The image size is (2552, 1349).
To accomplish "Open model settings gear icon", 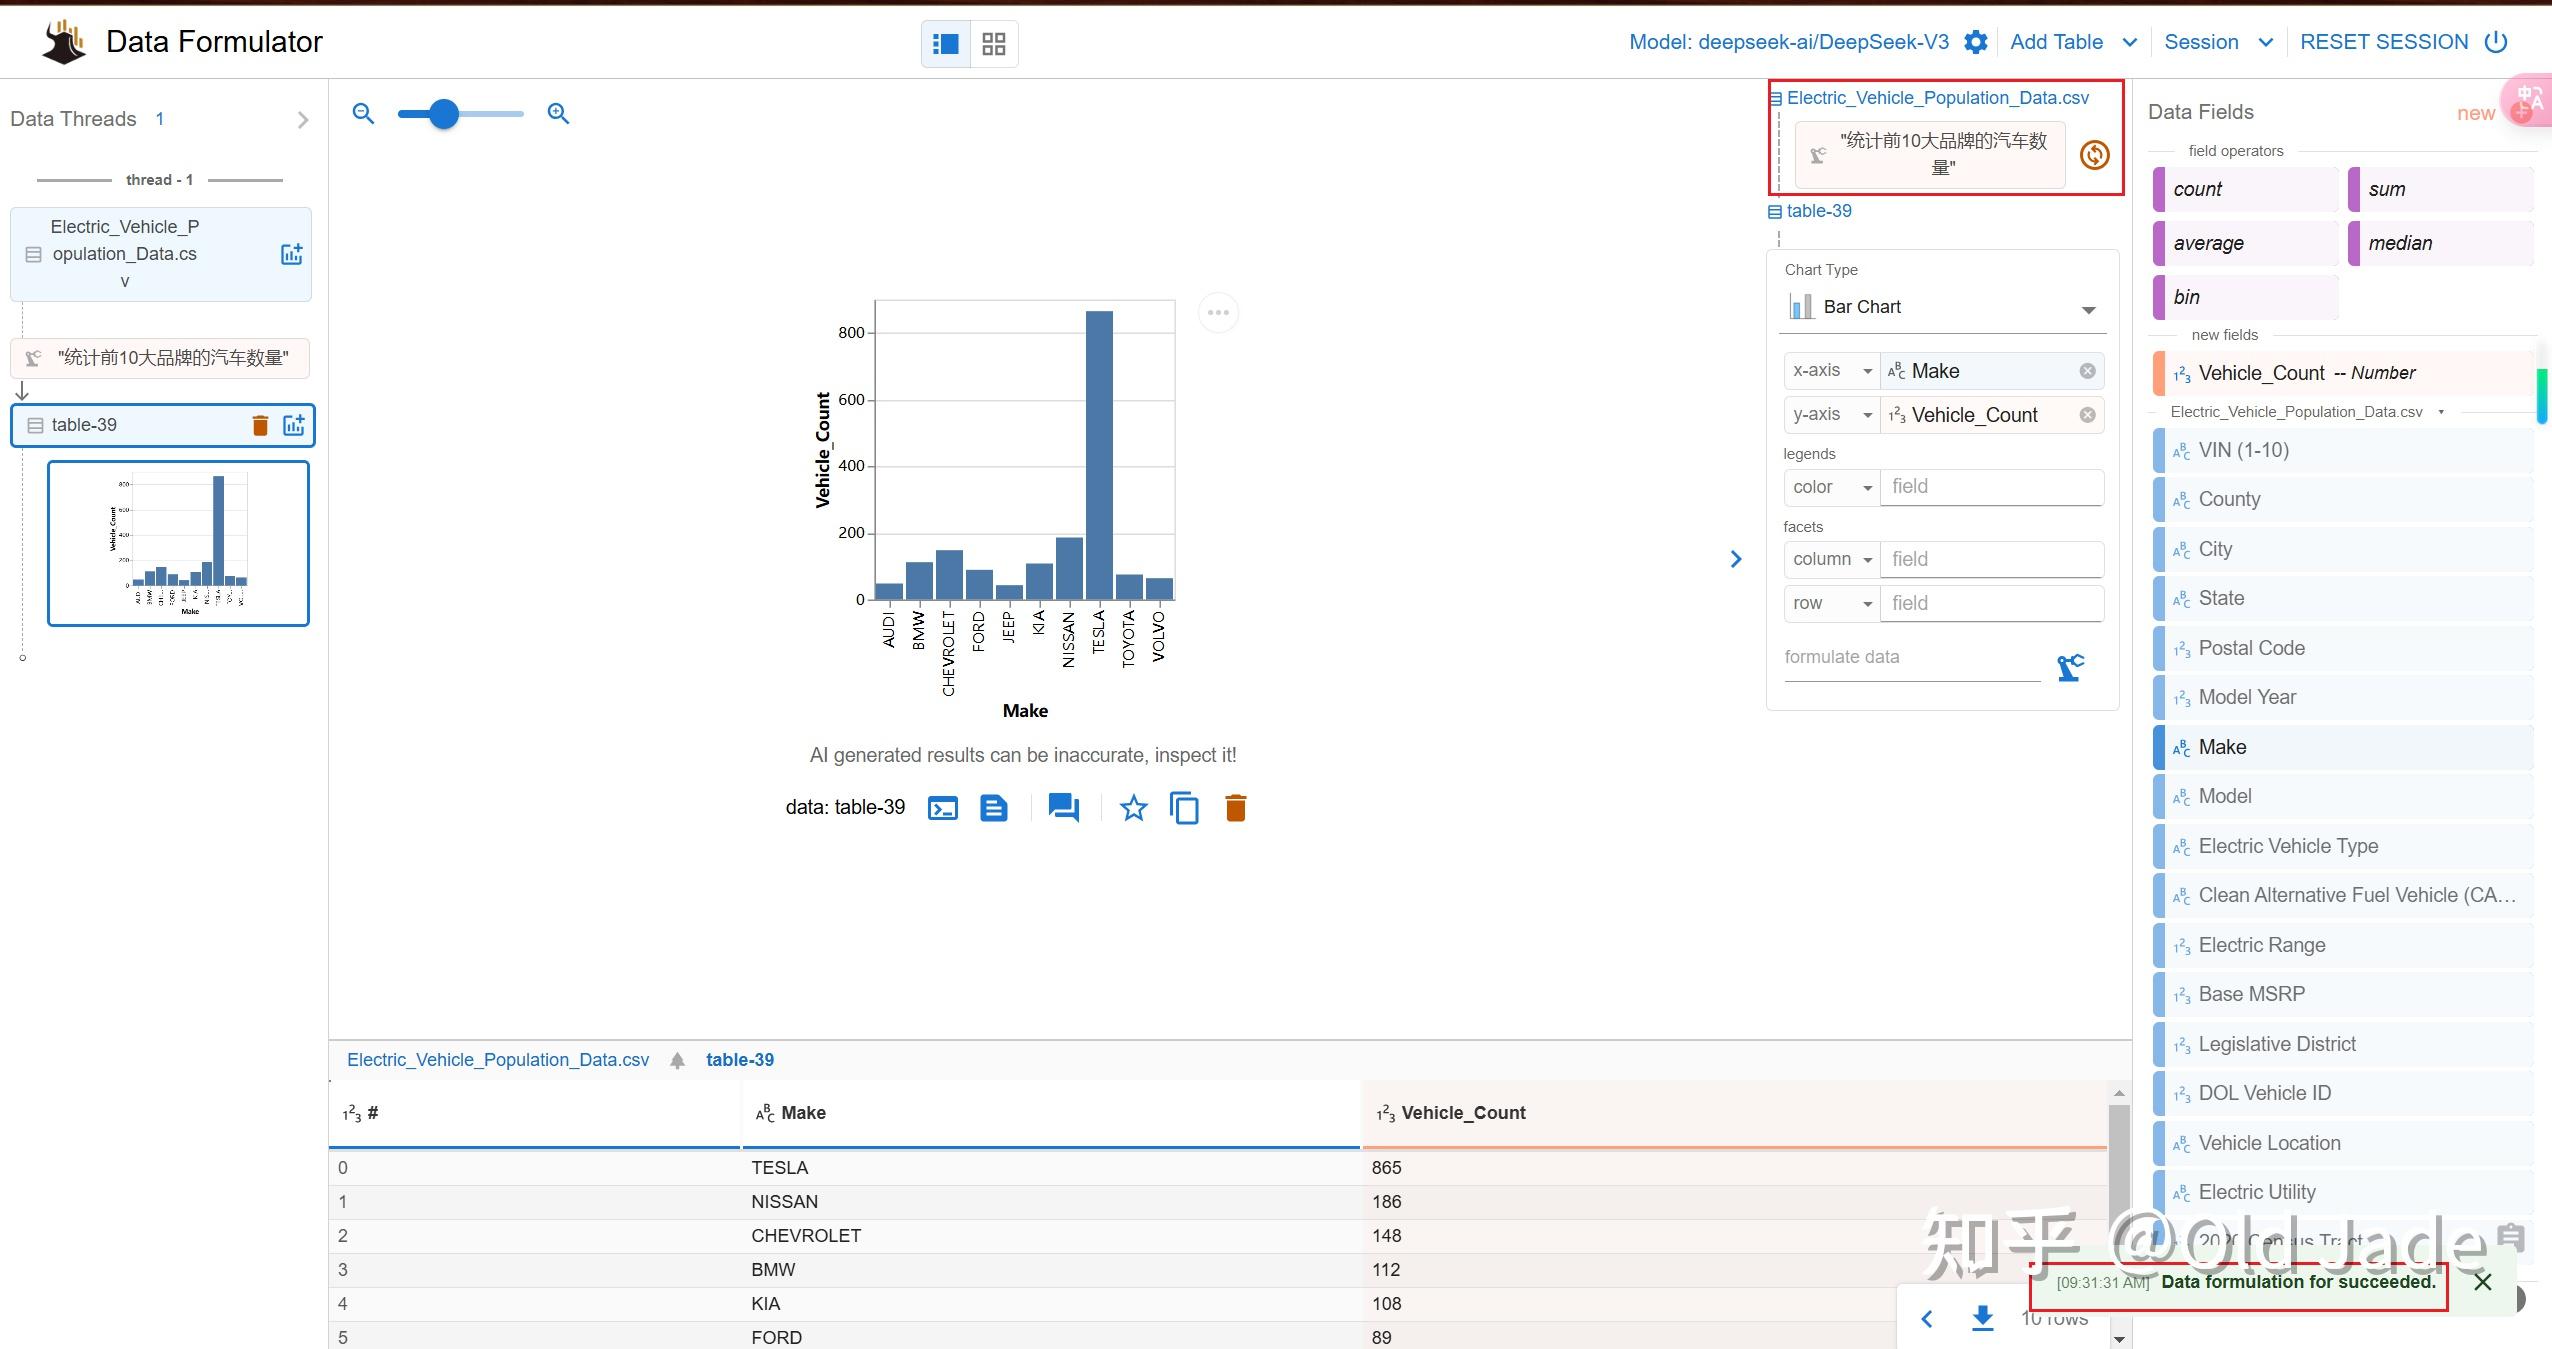I will [x=1975, y=42].
